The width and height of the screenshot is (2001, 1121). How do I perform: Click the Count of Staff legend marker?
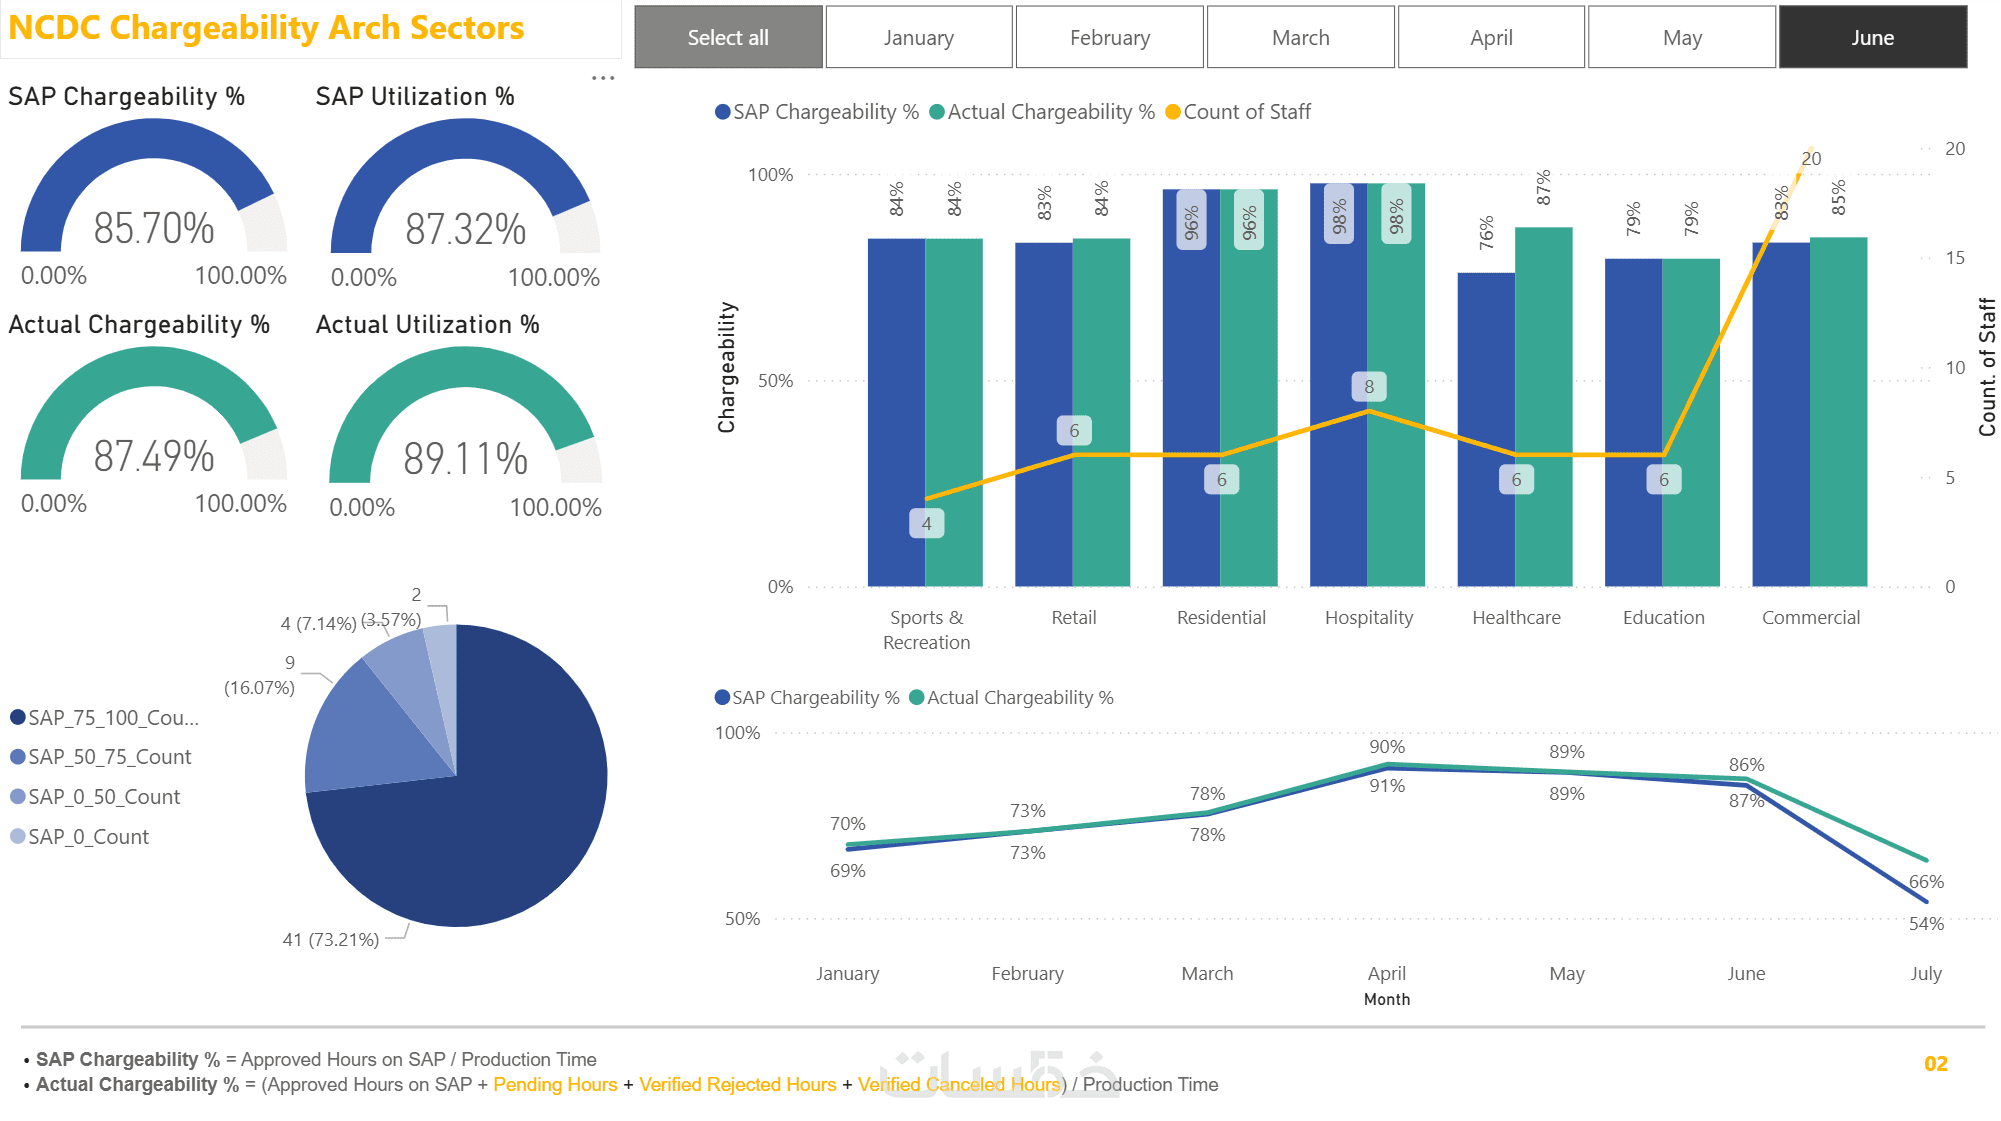coord(1173,112)
